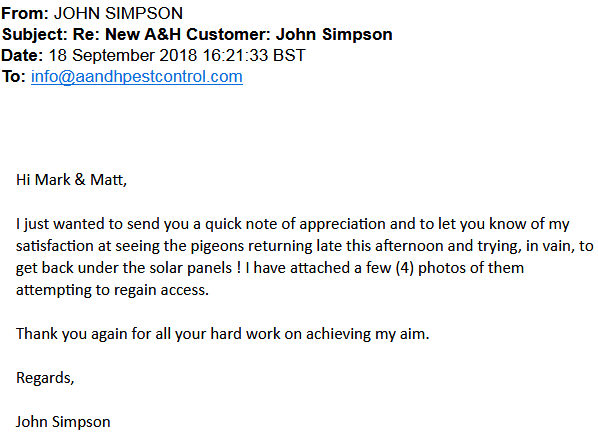
Task: Click the John Simpson signature
Action: [63, 422]
